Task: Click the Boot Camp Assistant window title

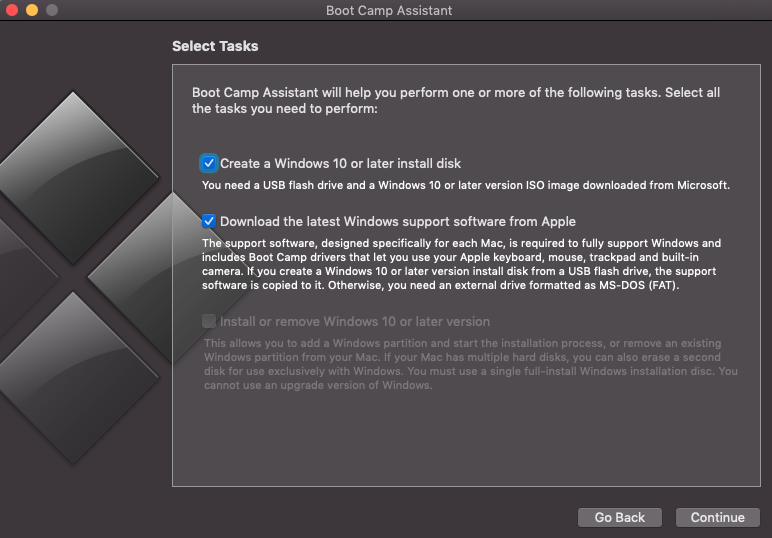Action: [389, 10]
